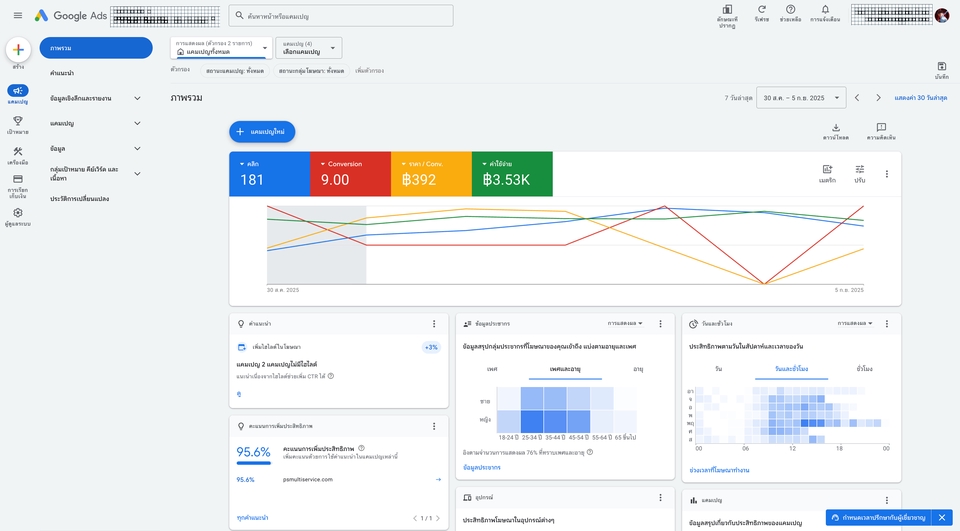This screenshot has height=531, width=960.
Task: Click the round Create plus button
Action: tap(18, 50)
